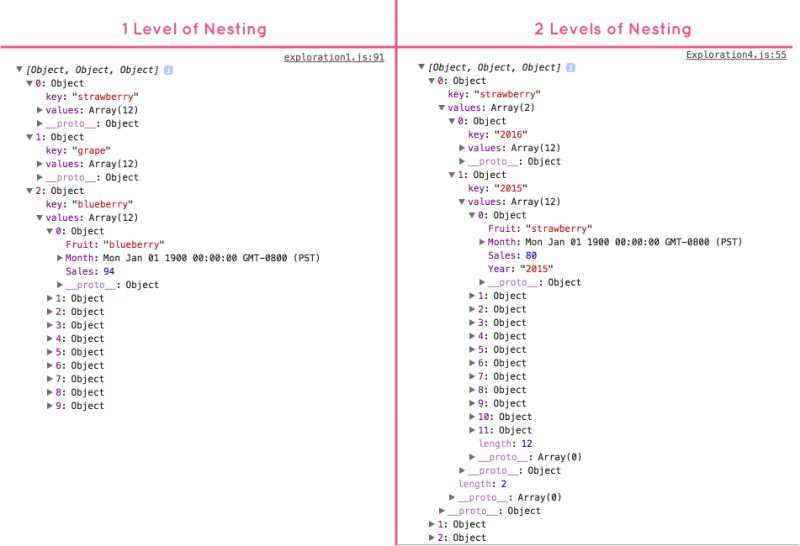Screen dimensions: 800x546
Task: Click the Fruit: "strawberry" property
Action: (x=540, y=229)
